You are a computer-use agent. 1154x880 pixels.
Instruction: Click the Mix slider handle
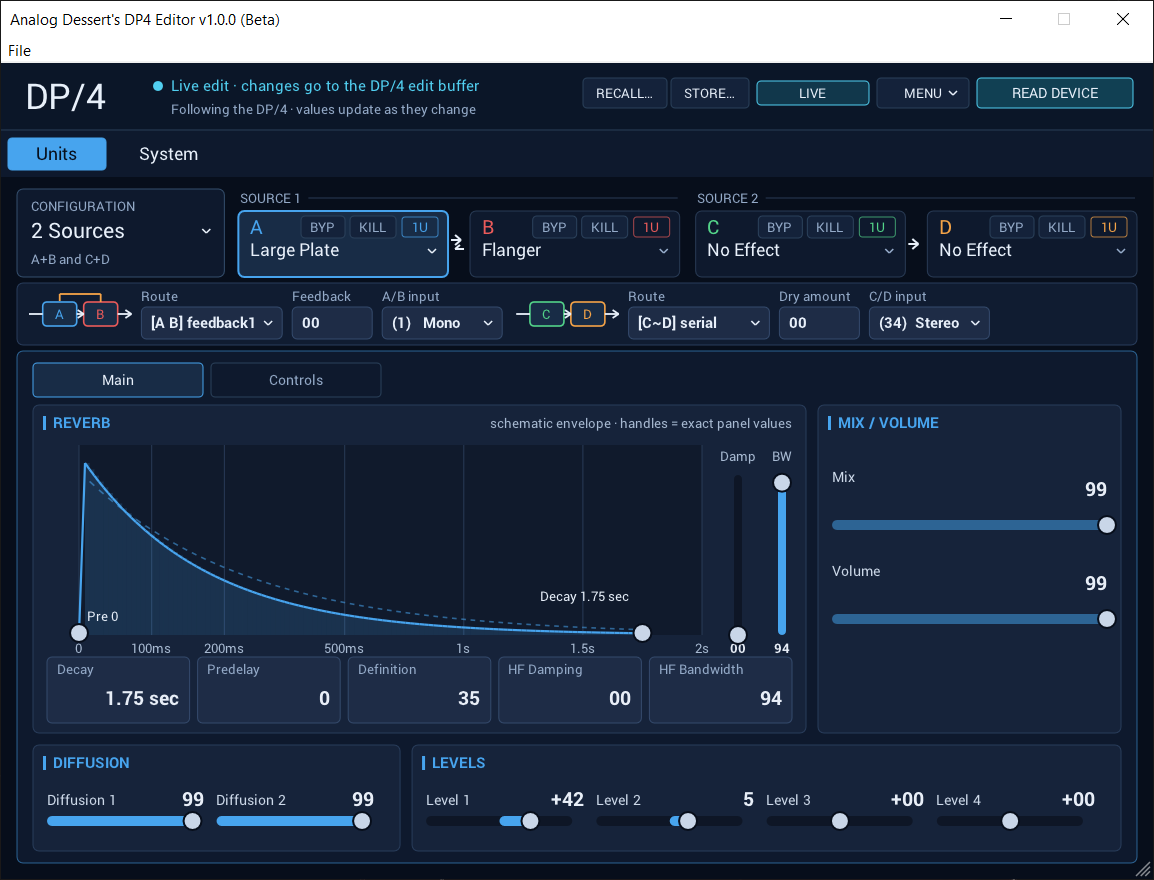point(1106,525)
